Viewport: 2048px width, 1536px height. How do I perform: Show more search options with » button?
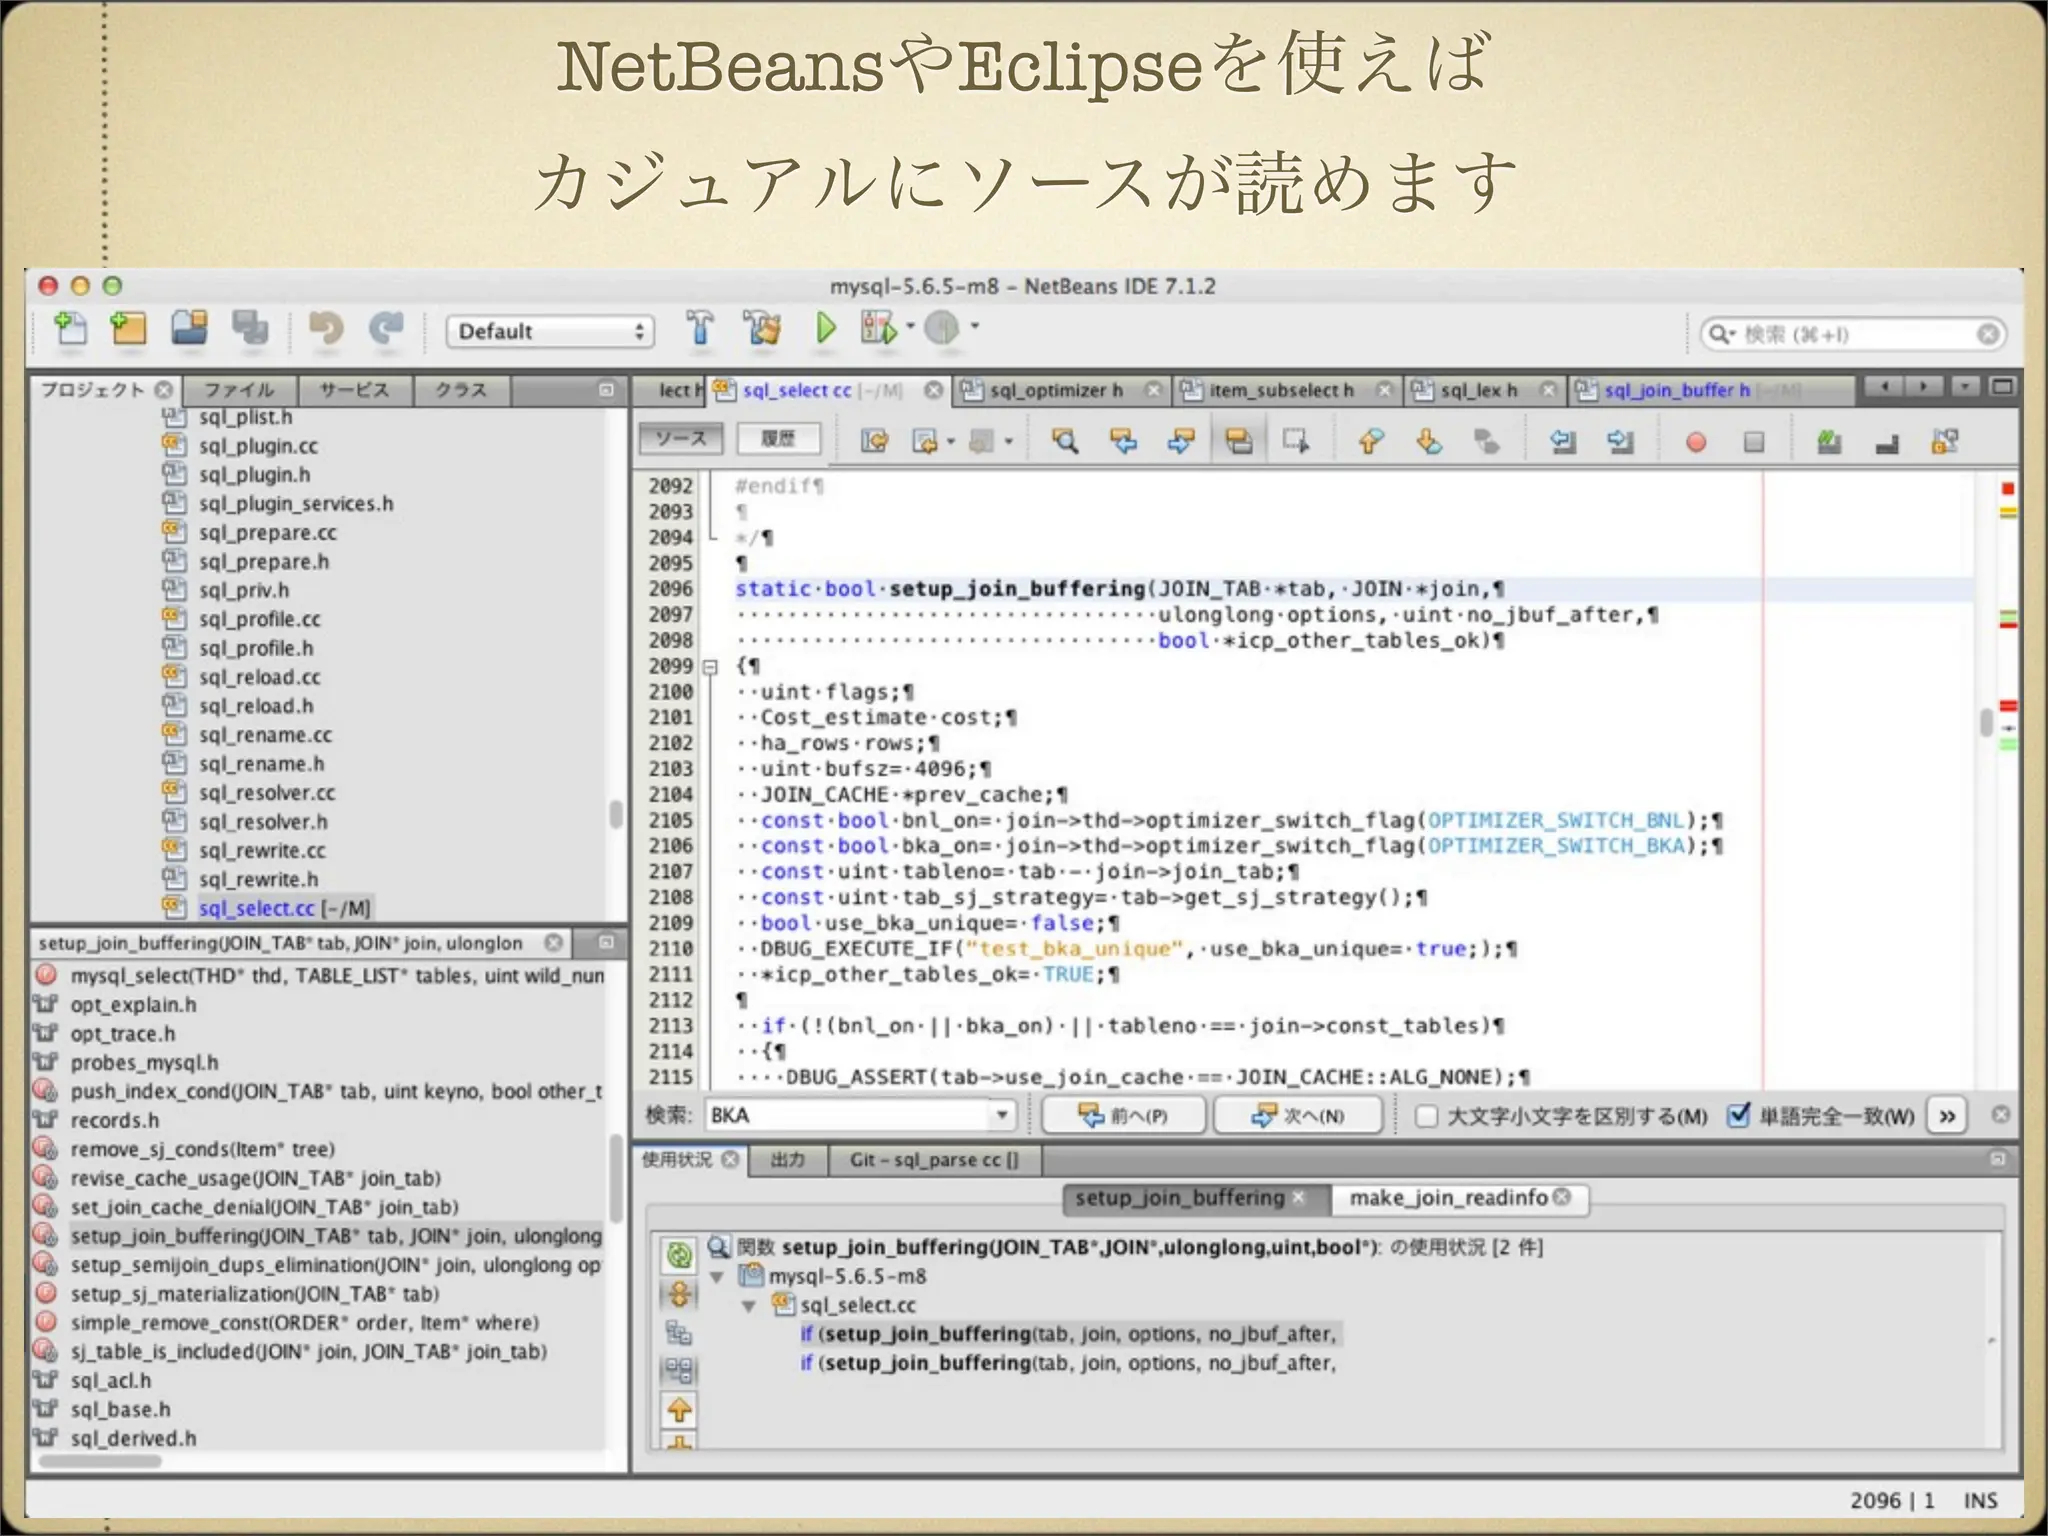pos(1947,1116)
